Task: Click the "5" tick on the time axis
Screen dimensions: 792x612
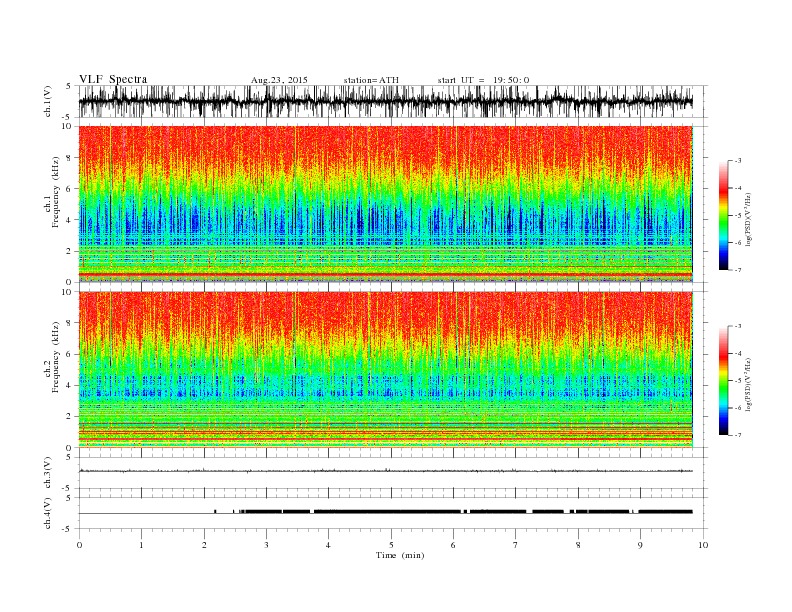Action: point(391,545)
